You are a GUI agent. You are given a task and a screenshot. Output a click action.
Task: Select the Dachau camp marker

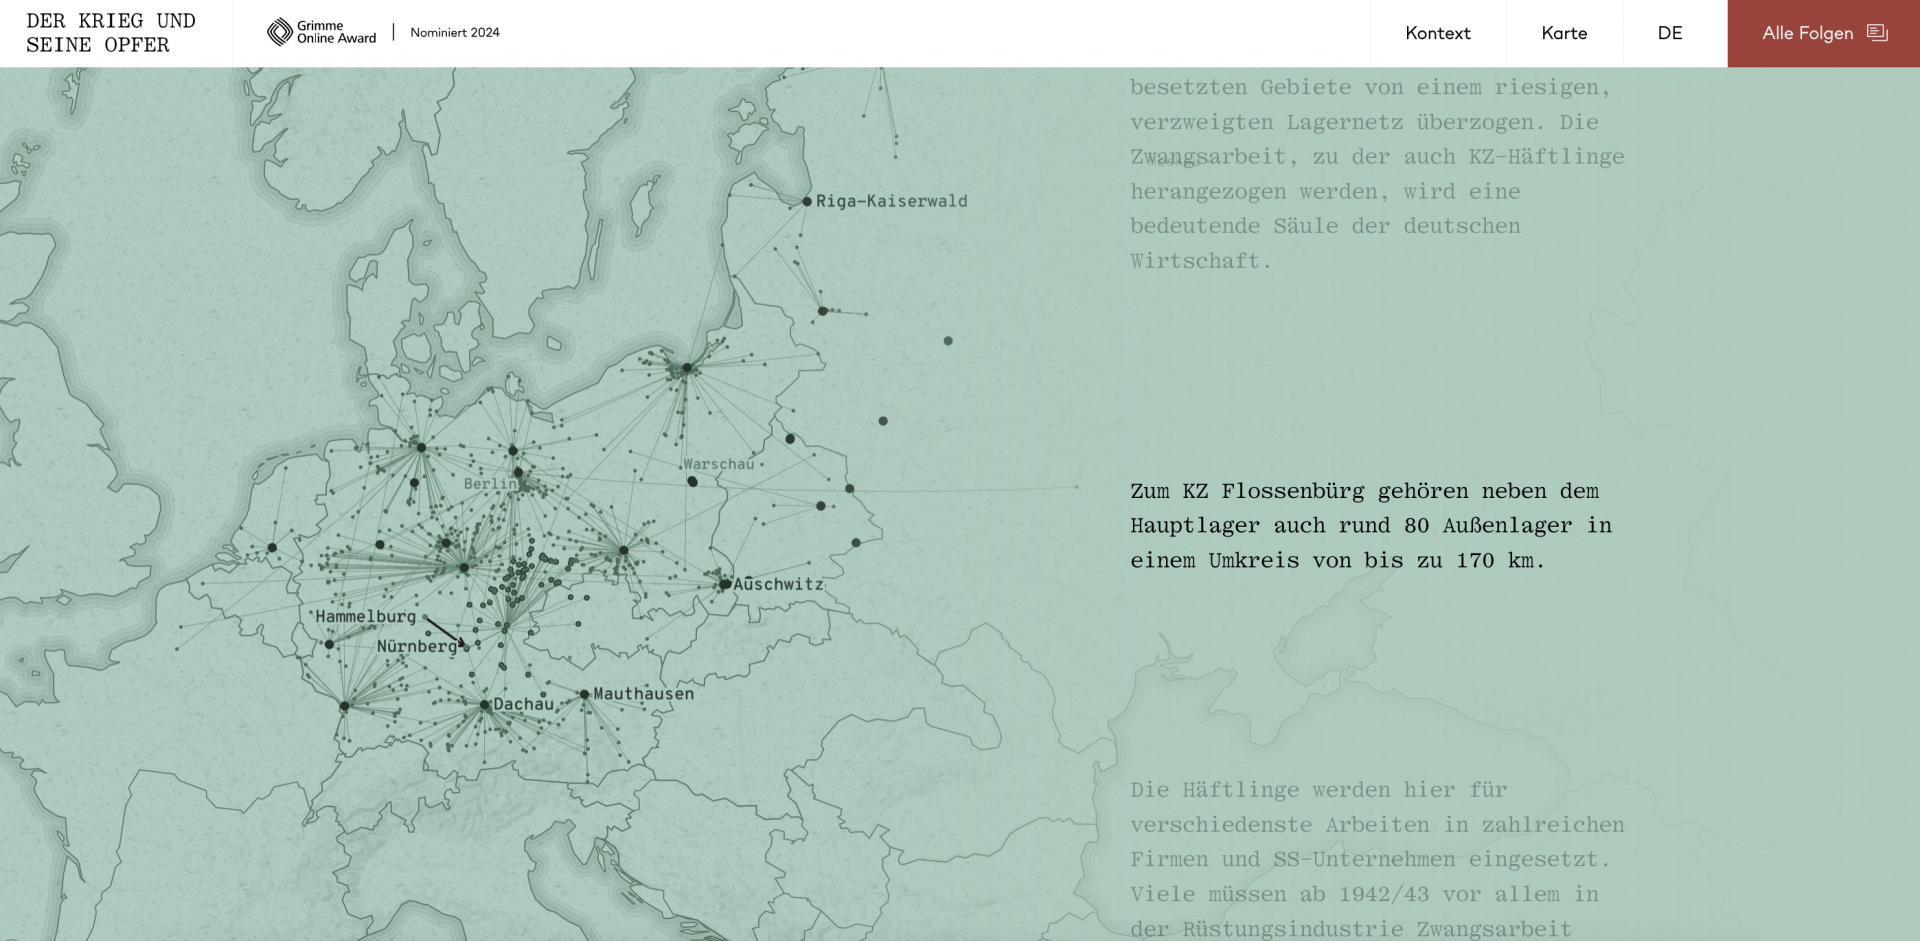pos(485,705)
